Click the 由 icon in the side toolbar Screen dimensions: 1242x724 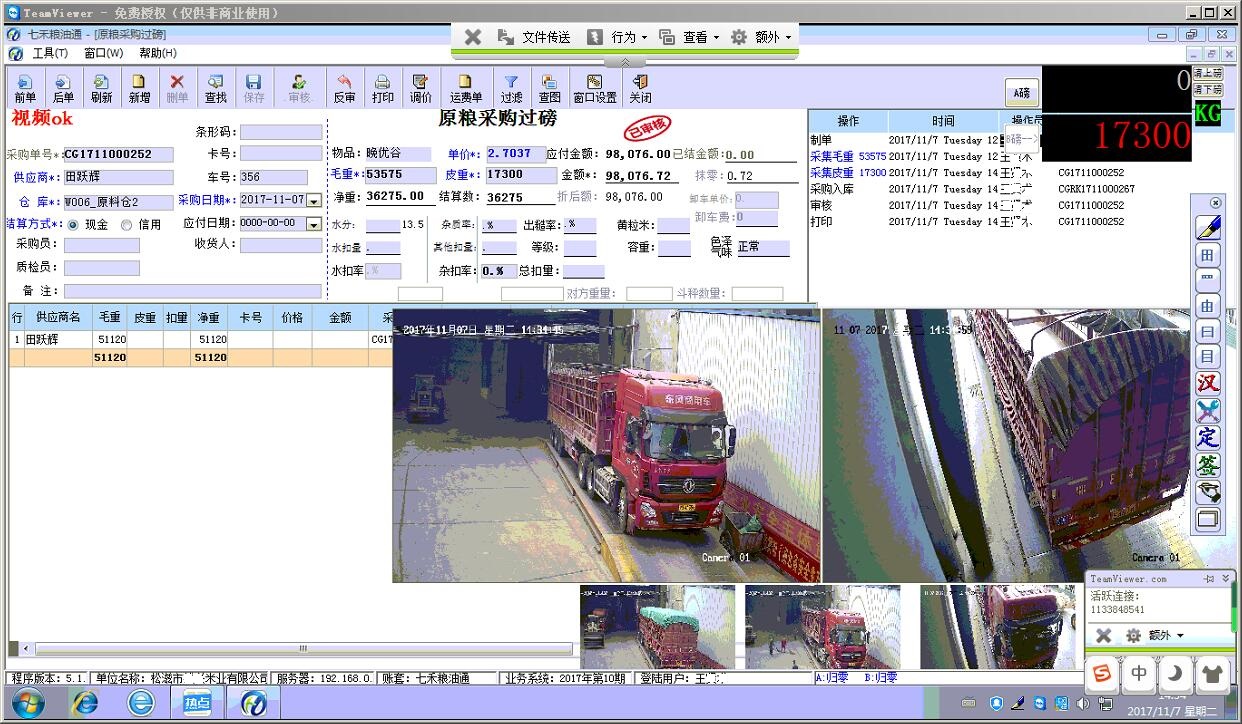pyautogui.click(x=1208, y=306)
